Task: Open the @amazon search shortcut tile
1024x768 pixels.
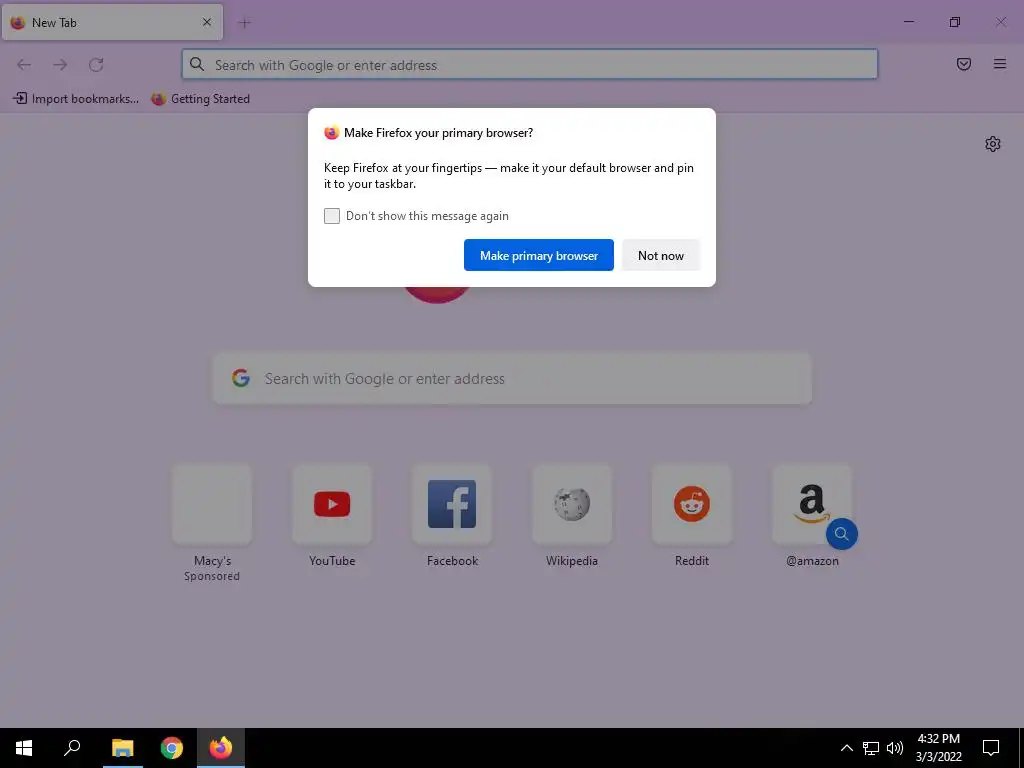Action: (x=812, y=504)
